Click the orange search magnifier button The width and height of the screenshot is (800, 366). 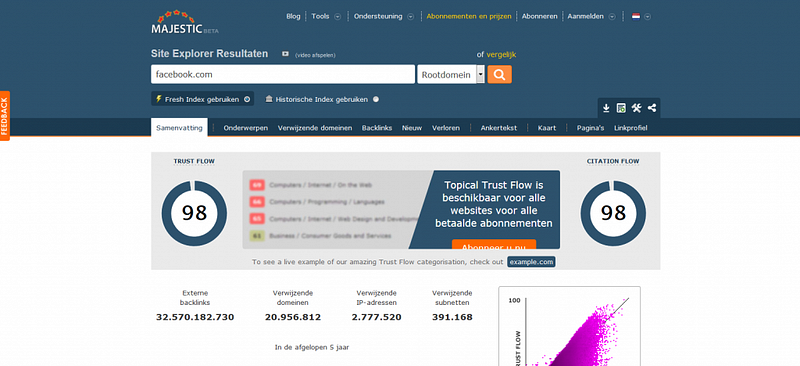point(499,75)
